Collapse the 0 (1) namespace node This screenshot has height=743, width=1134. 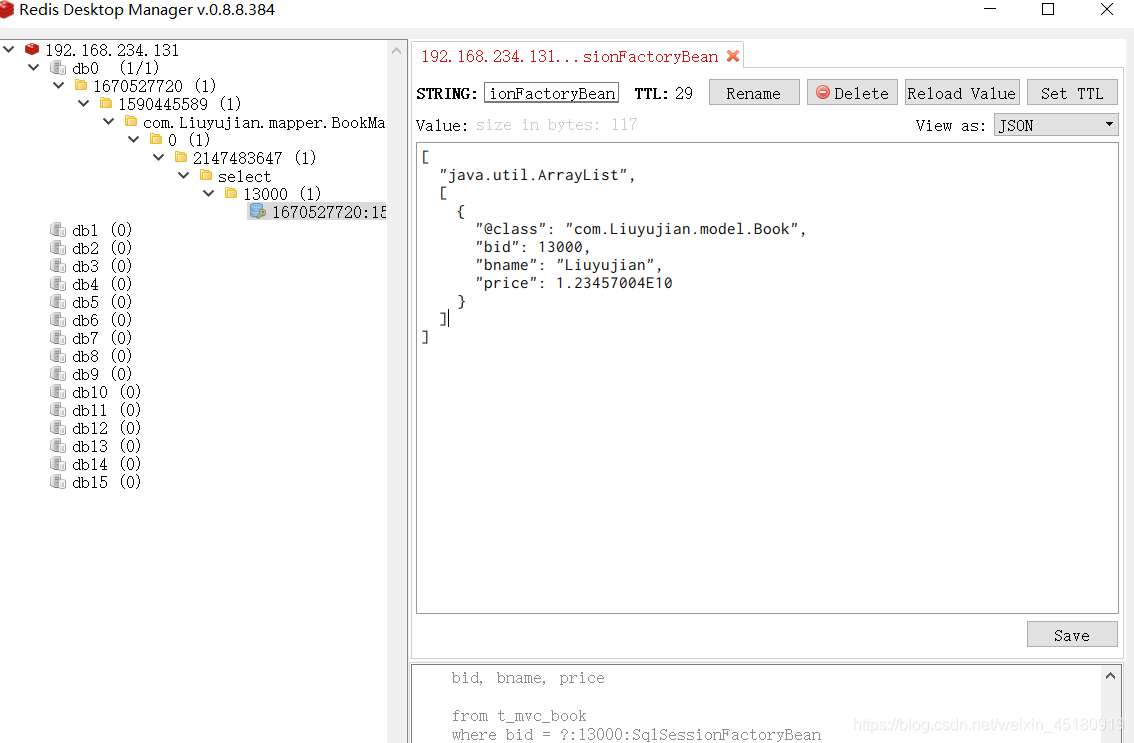[134, 139]
